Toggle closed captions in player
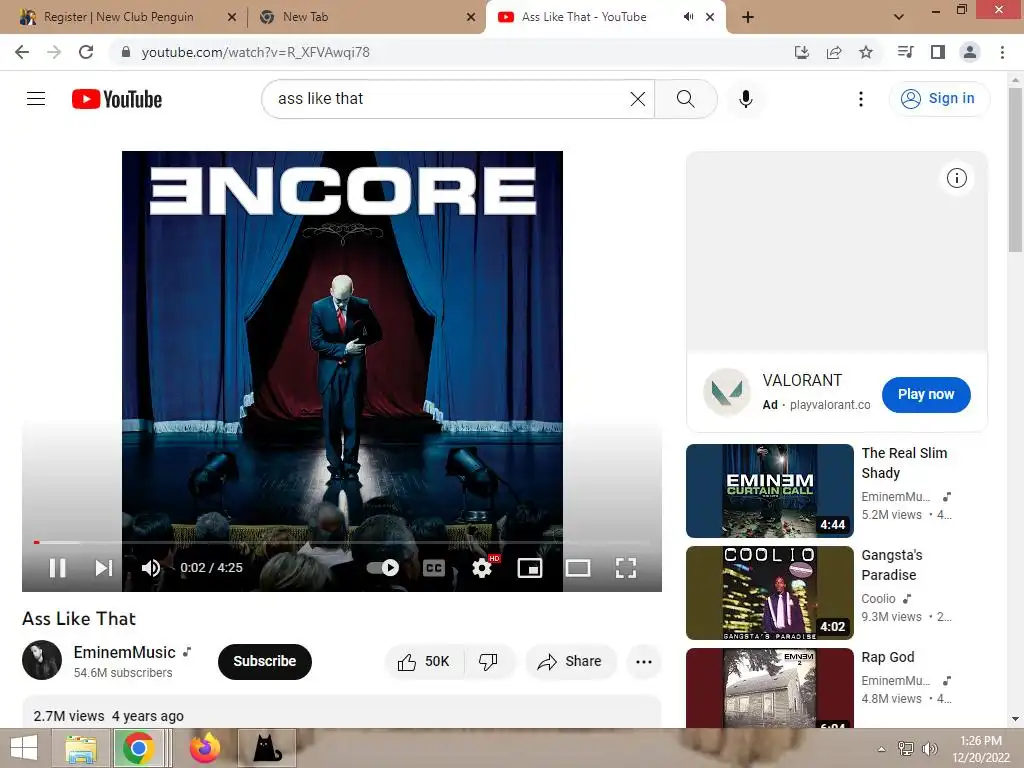The height and width of the screenshot is (768, 1024). coord(434,568)
